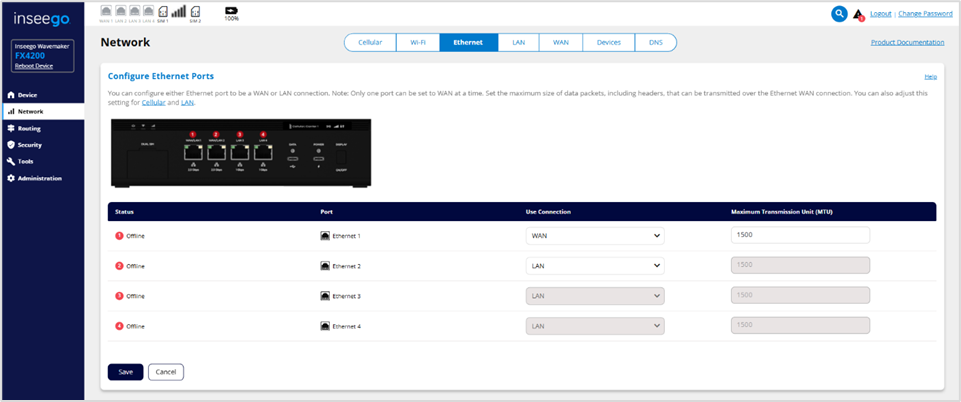961x402 pixels.
Task: Open Routing in the sidebar
Action: point(30,129)
